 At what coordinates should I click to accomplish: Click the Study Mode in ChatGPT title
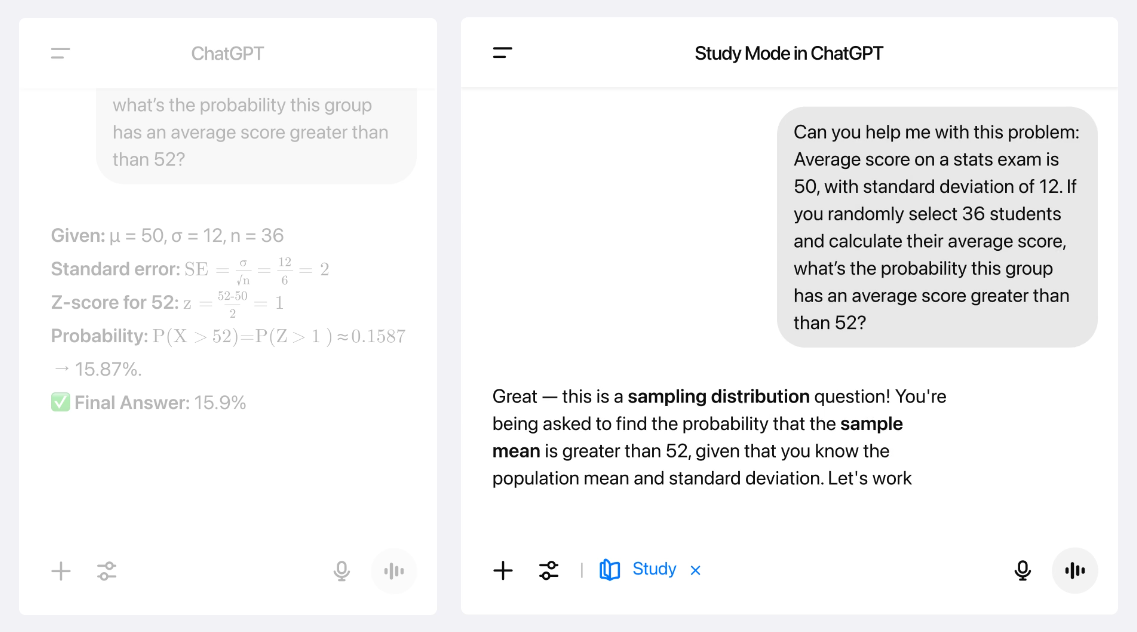(789, 54)
